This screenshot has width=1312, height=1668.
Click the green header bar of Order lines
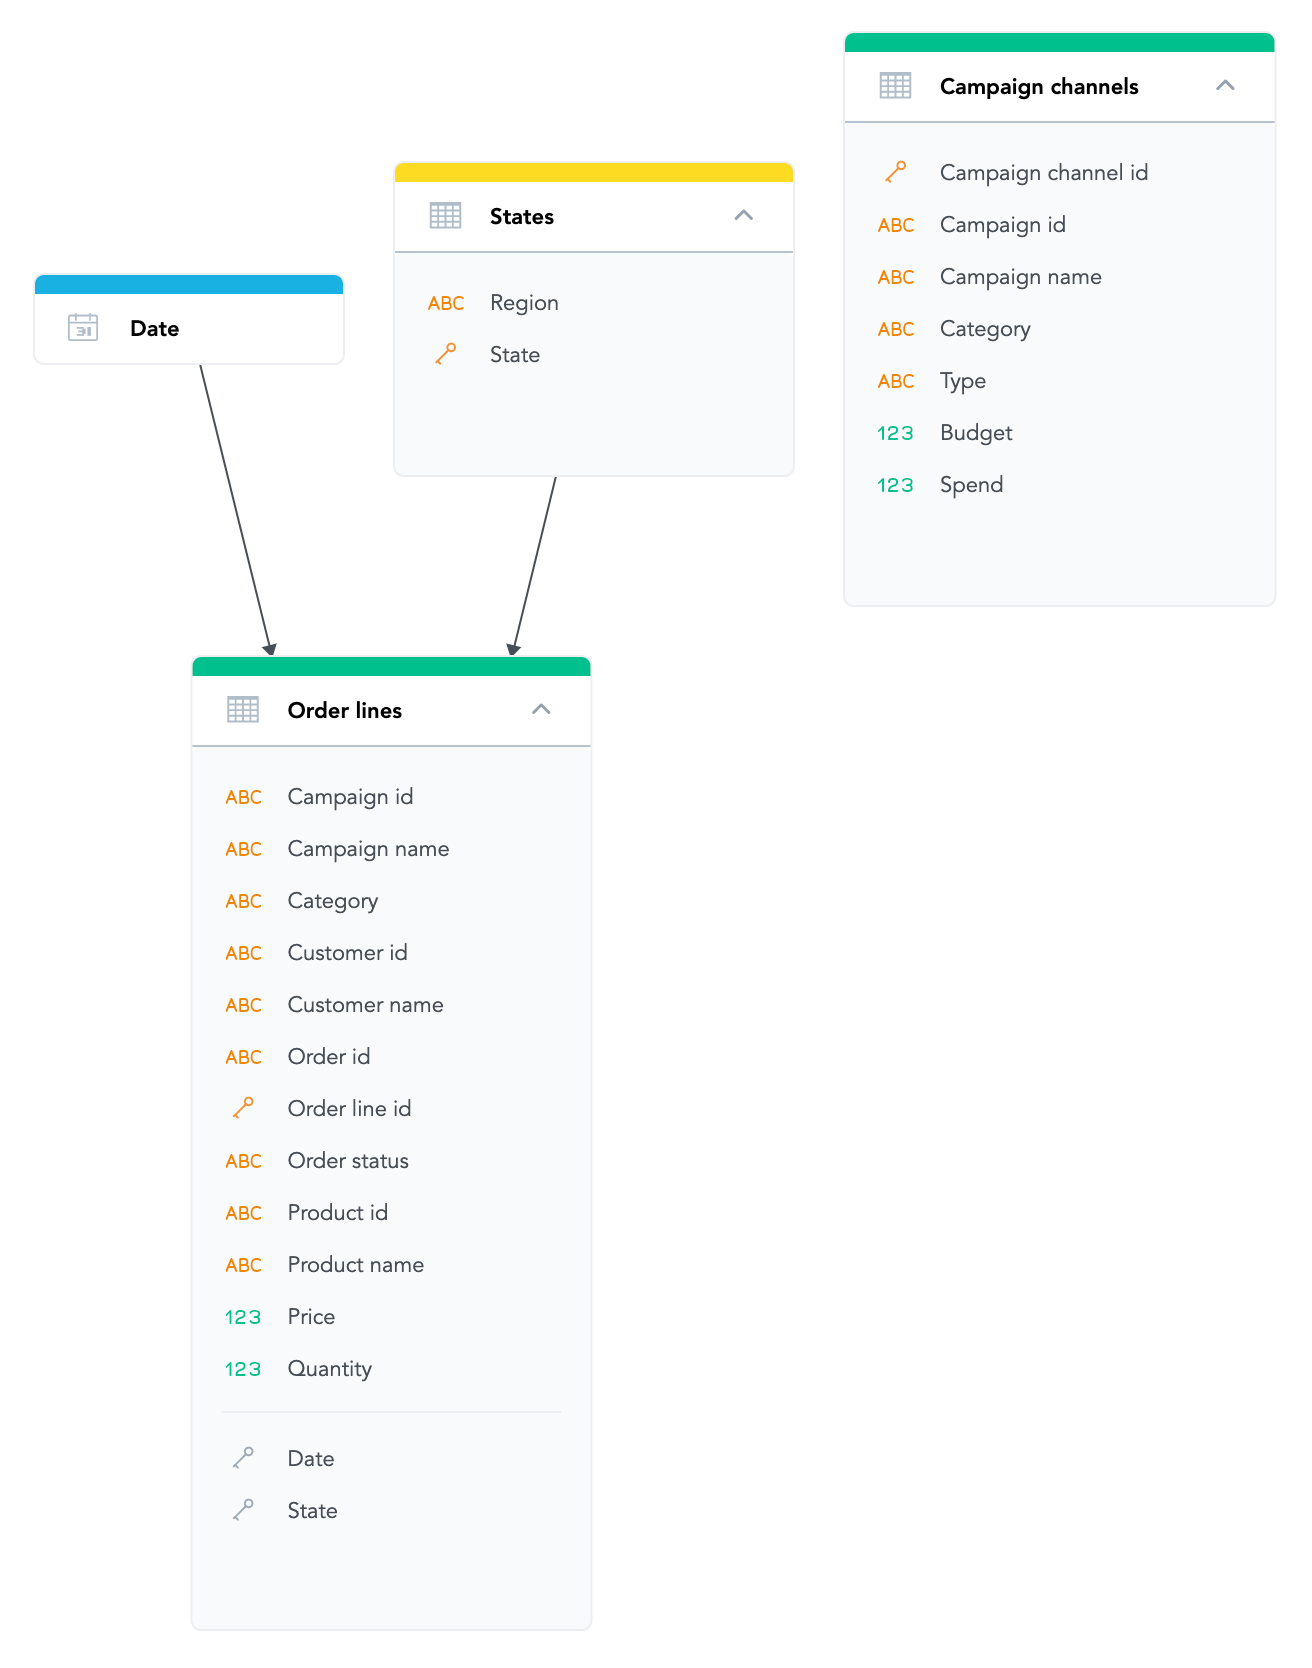tap(391, 664)
